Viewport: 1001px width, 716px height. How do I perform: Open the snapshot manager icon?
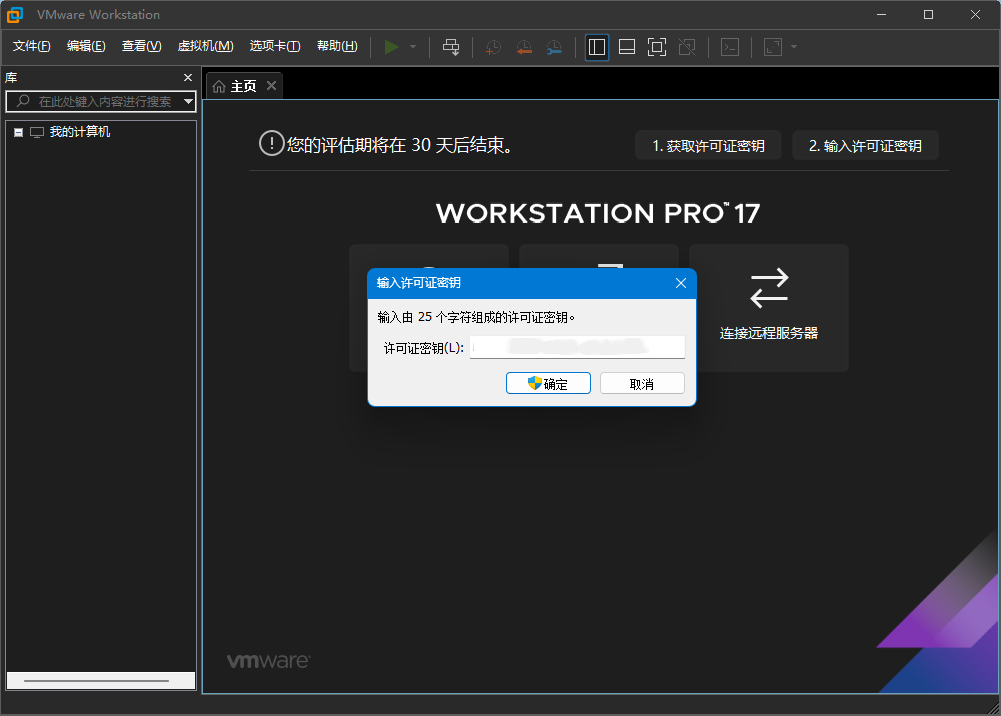(x=554, y=46)
